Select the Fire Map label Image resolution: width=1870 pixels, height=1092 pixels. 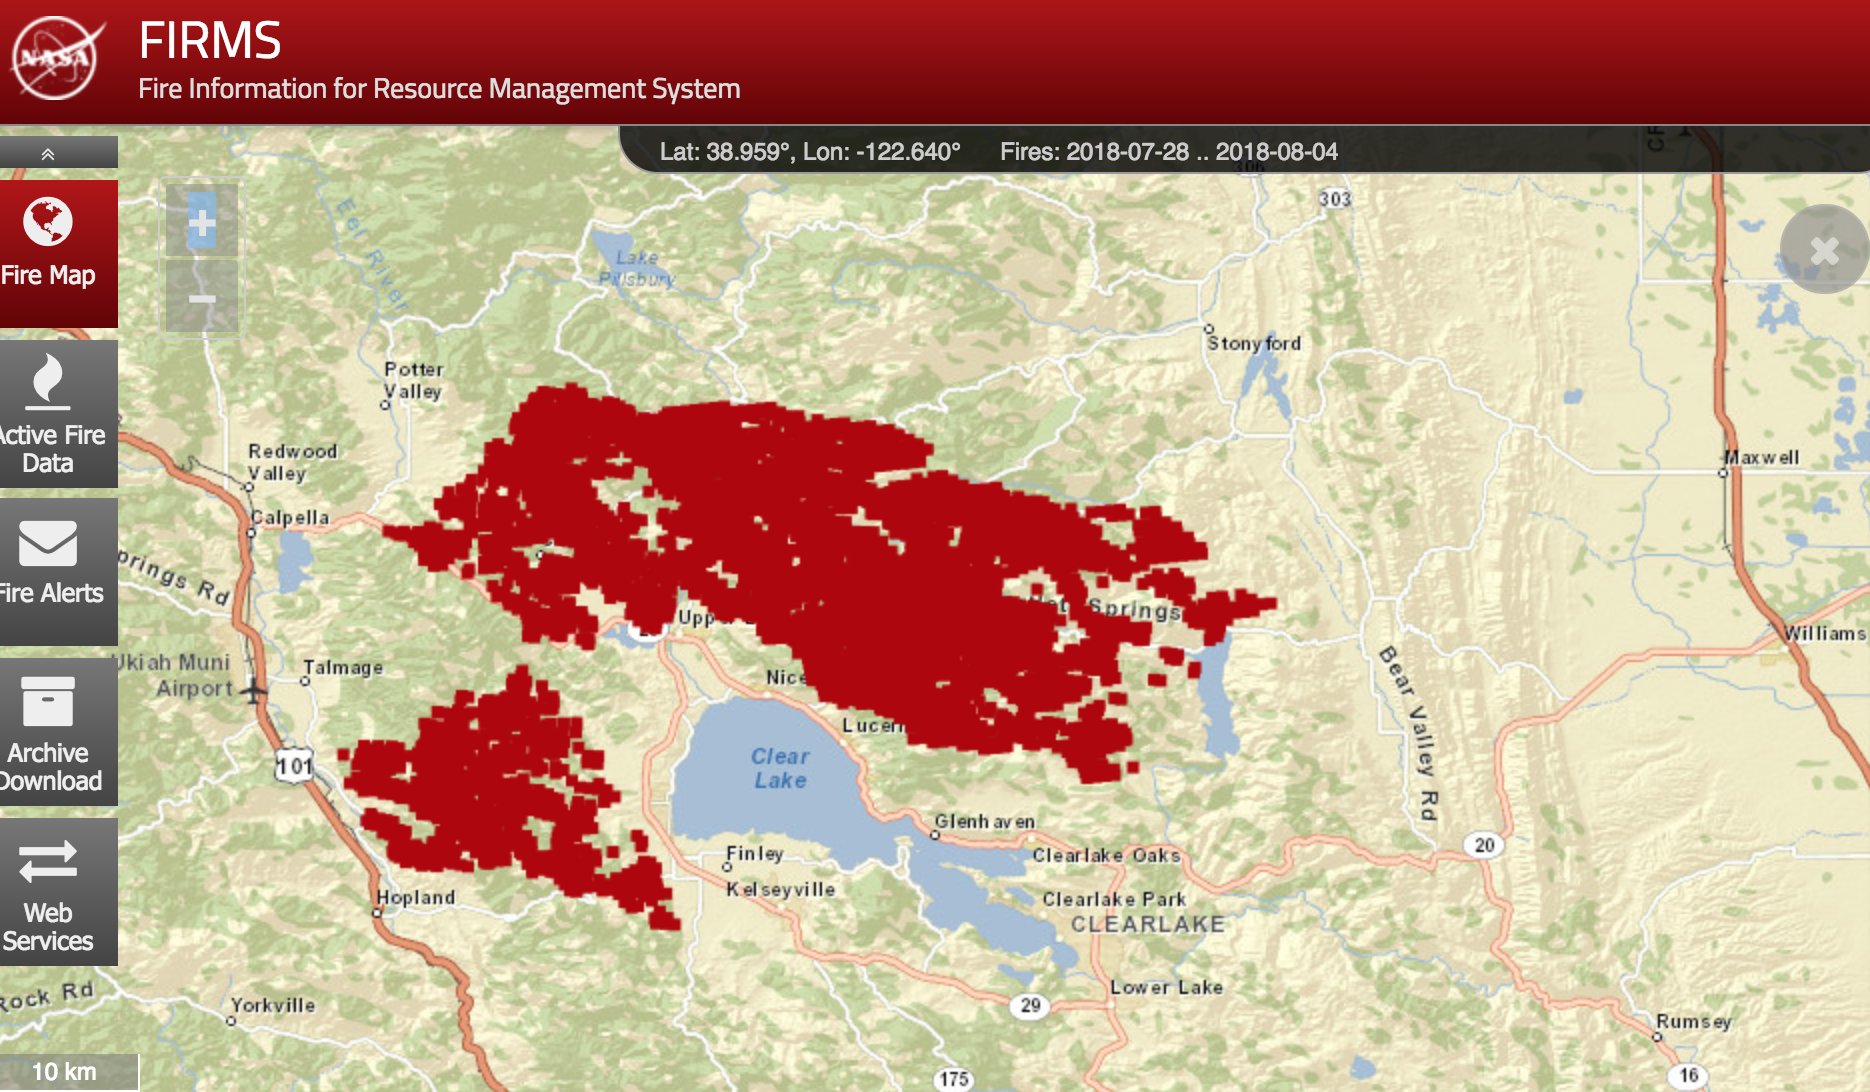click(48, 275)
